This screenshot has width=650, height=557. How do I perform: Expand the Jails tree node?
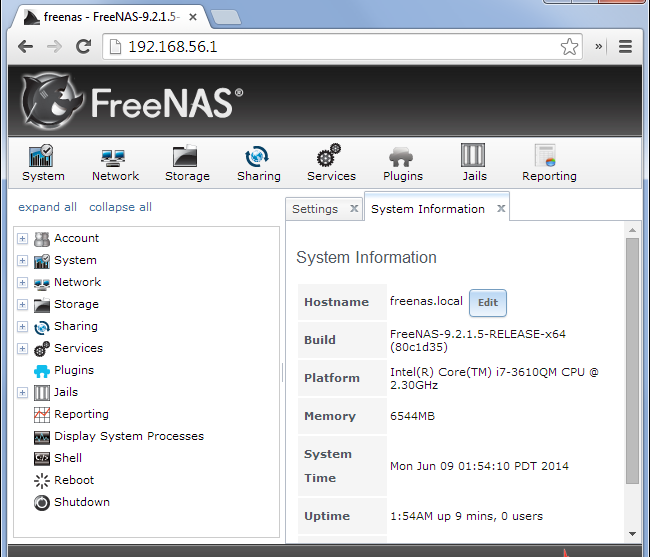[x=22, y=392]
